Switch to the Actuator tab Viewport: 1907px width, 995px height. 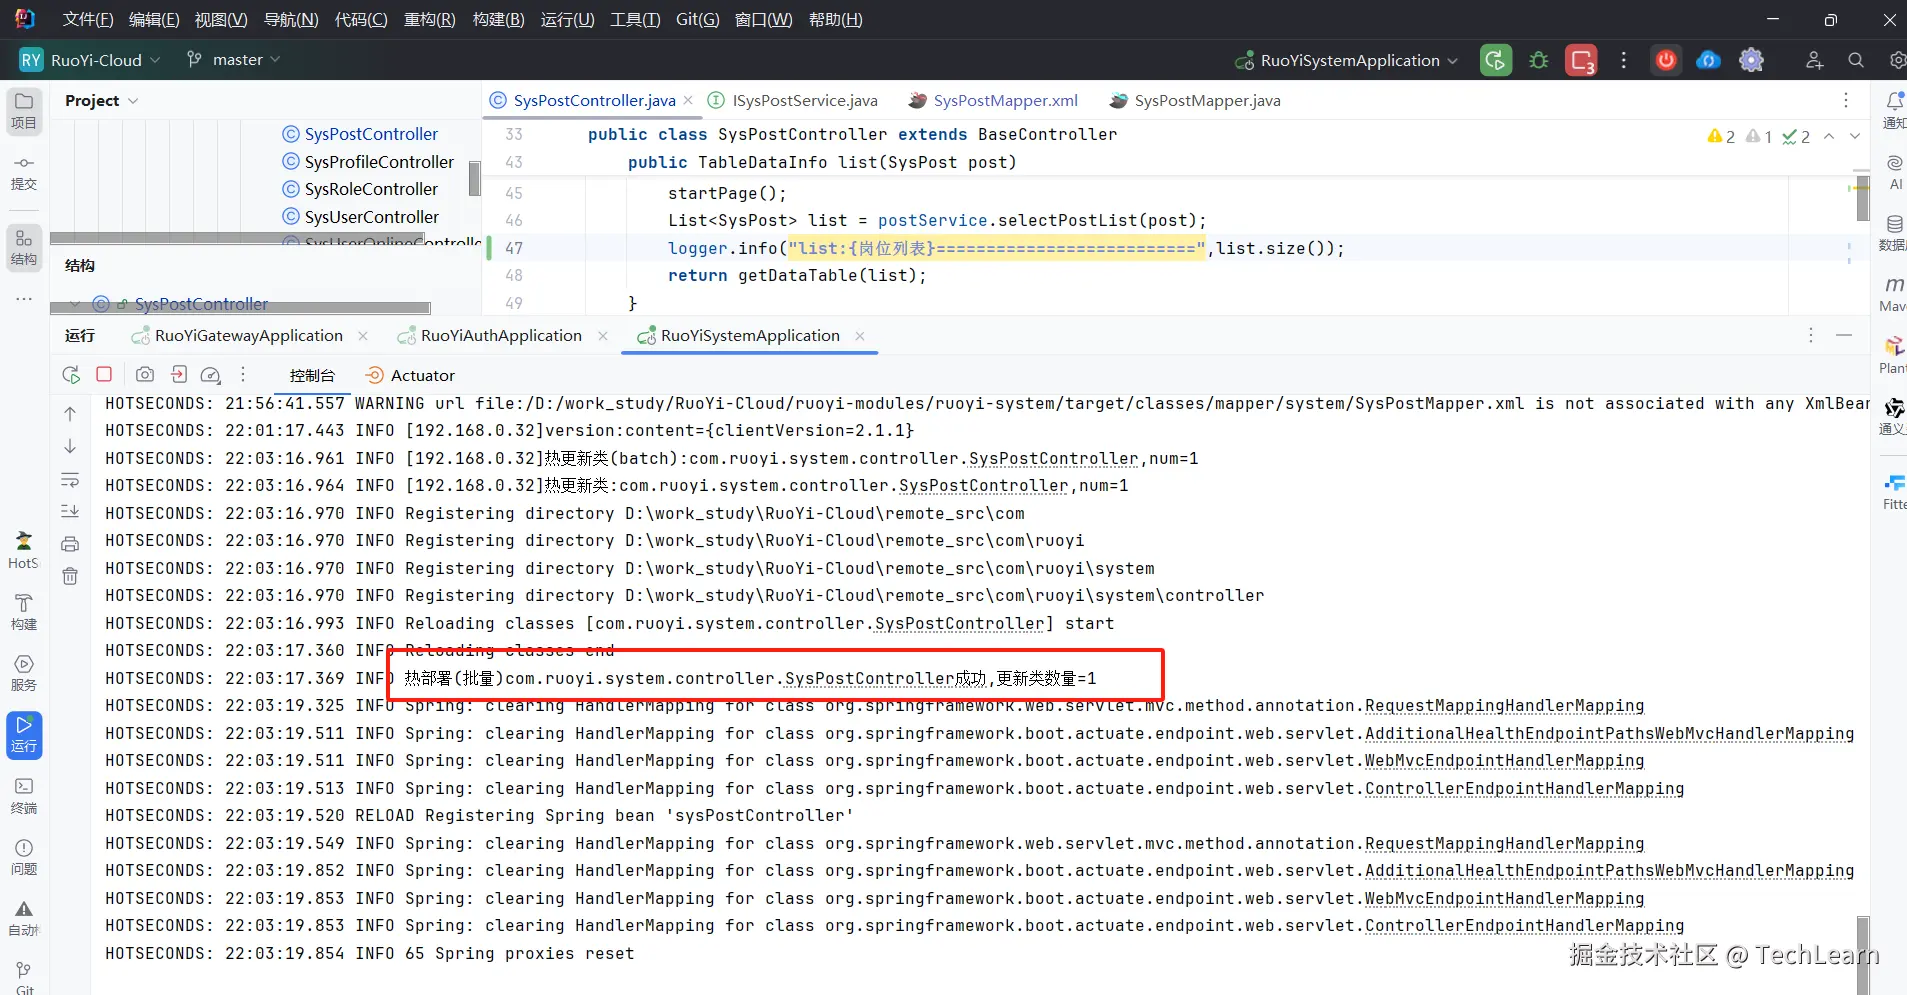(x=411, y=375)
